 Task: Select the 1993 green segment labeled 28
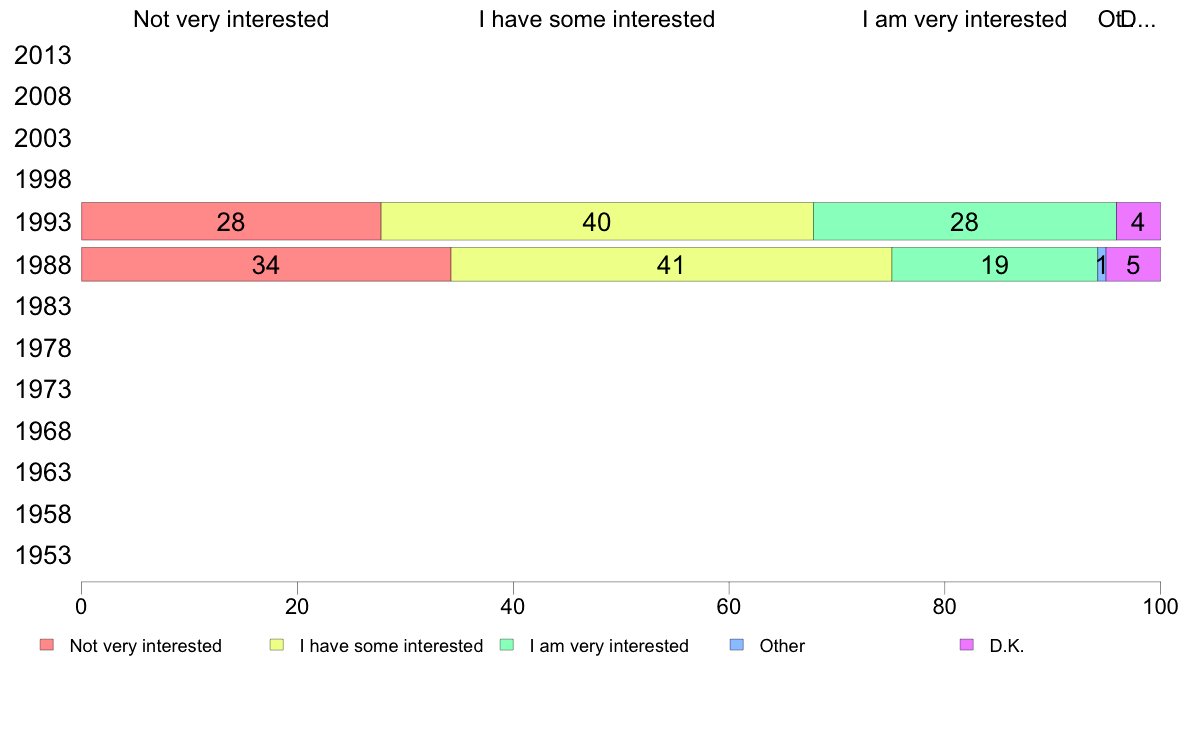tap(964, 221)
